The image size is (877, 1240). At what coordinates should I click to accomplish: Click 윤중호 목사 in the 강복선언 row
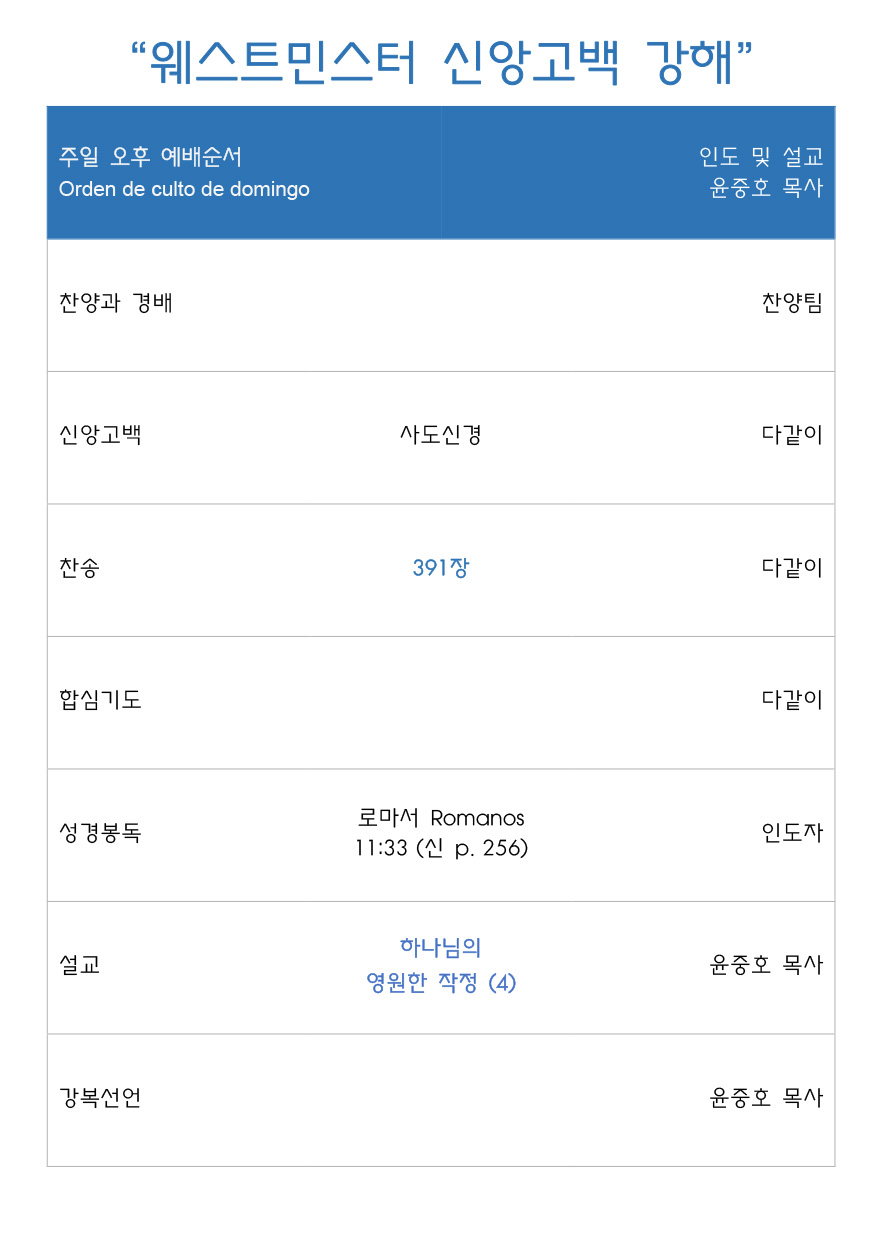766,1097
